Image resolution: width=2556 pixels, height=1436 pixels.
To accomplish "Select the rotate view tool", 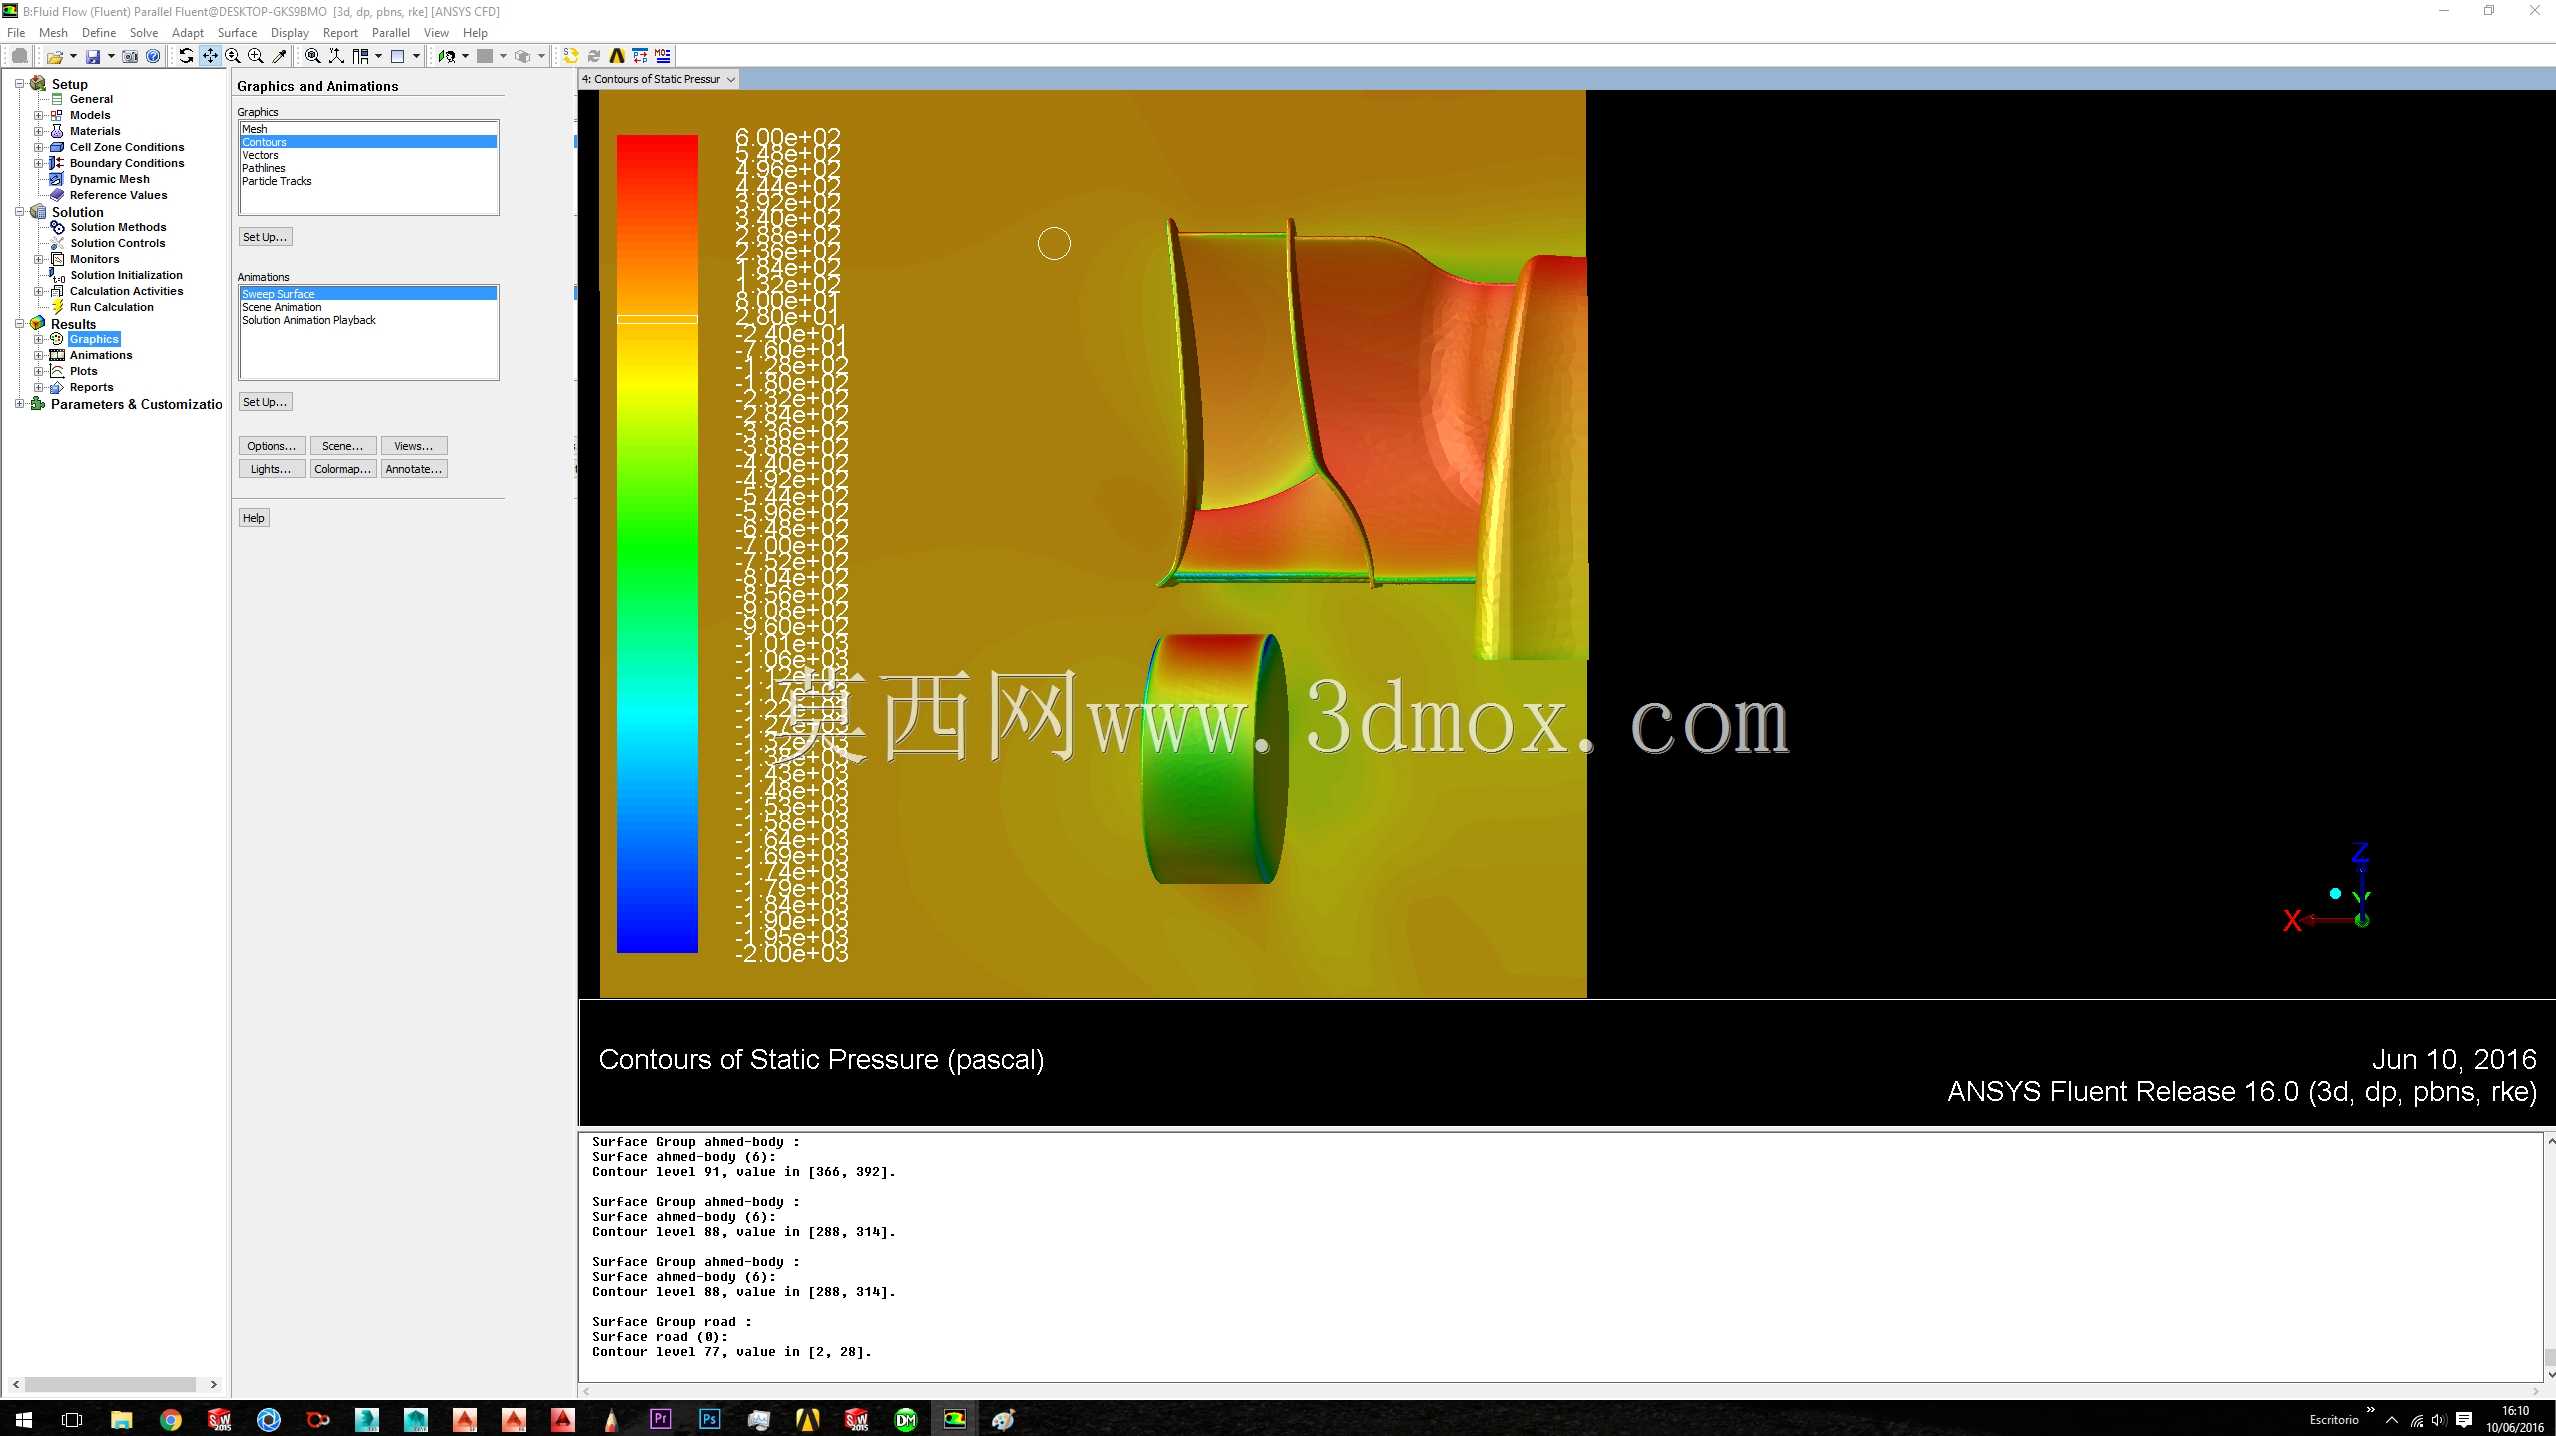I will 186,57.
